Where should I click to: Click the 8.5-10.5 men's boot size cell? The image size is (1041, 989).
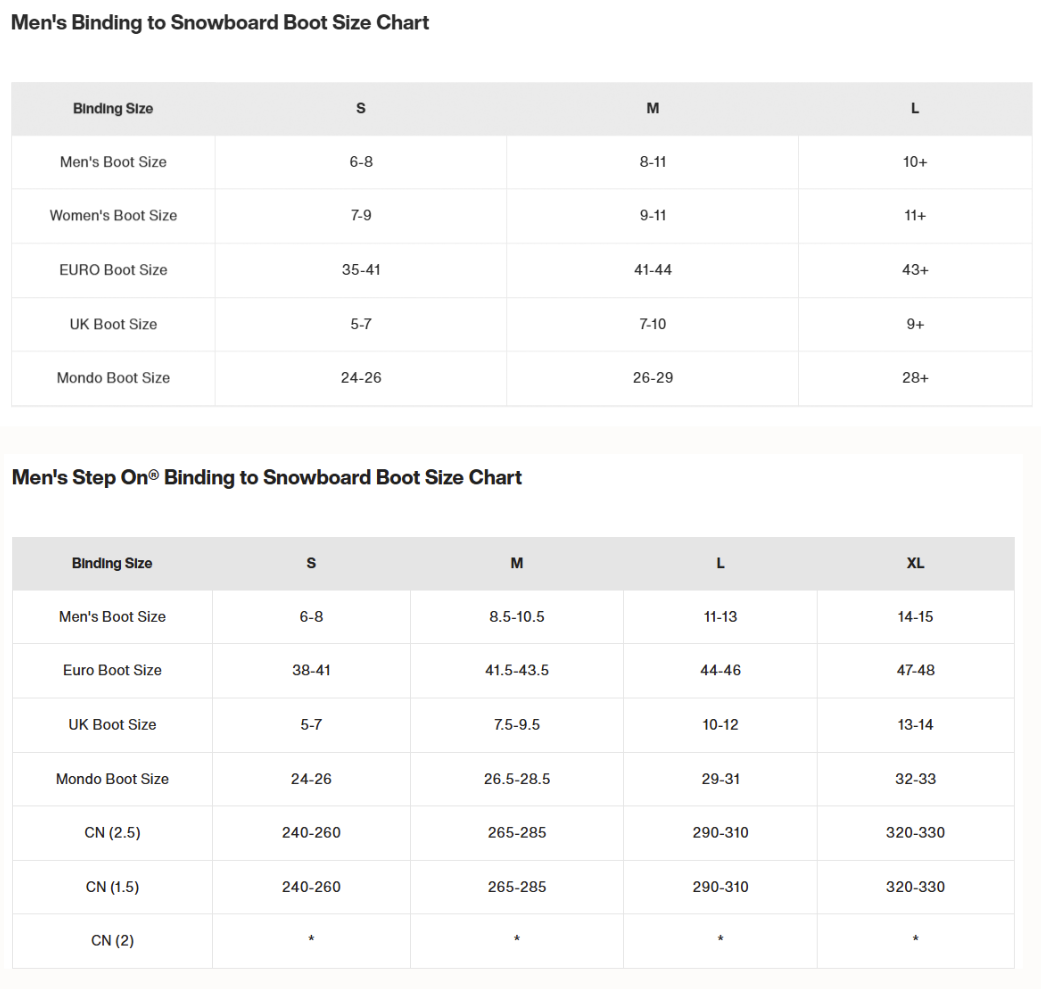517,617
